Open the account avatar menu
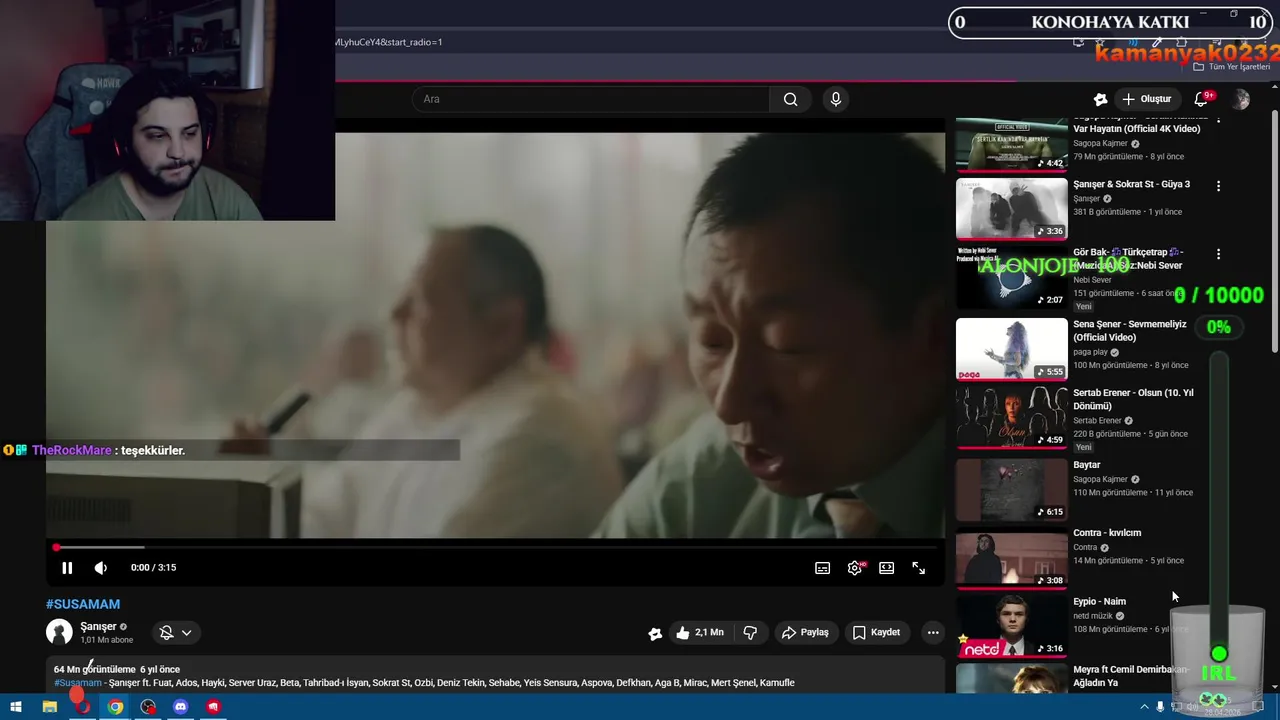The image size is (1280, 720). click(x=1241, y=99)
